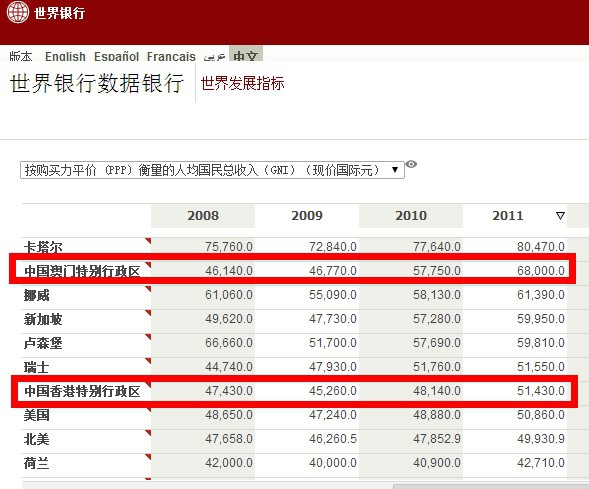Open the 世界发展指标 link
The width and height of the screenshot is (589, 489).
pyautogui.click(x=242, y=83)
